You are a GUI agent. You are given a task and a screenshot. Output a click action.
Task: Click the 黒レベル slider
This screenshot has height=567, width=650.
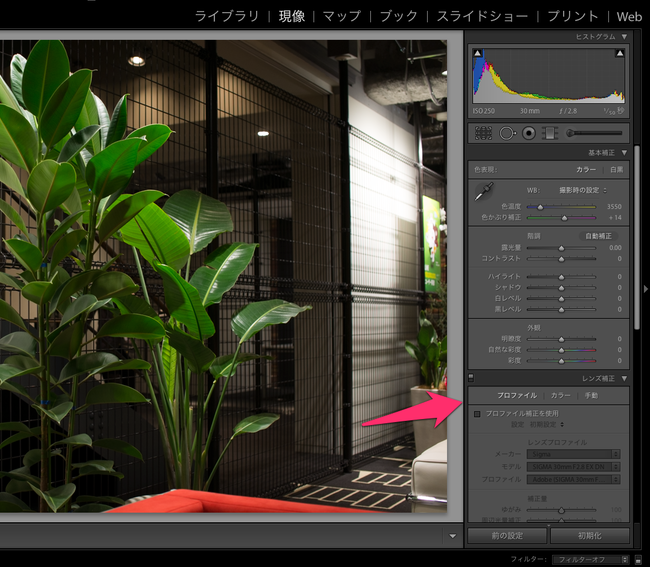(x=561, y=309)
